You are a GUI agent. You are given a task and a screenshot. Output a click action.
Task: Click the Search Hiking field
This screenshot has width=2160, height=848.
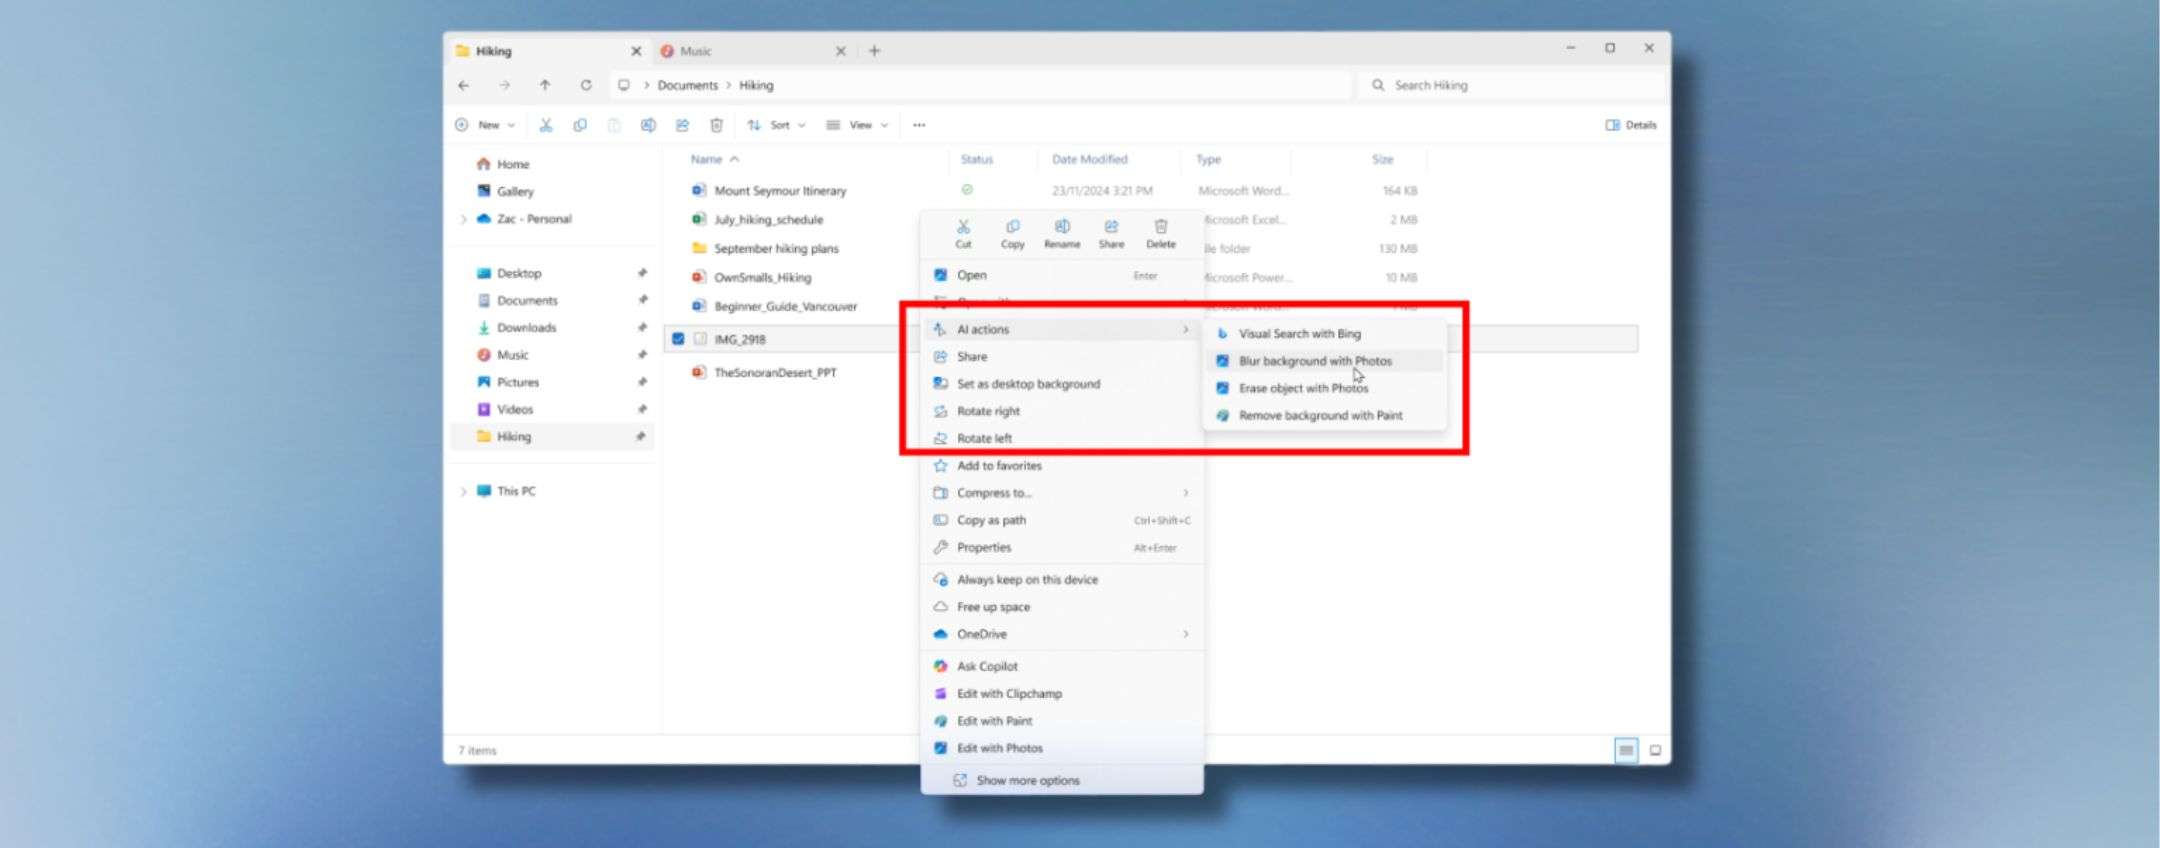1510,86
